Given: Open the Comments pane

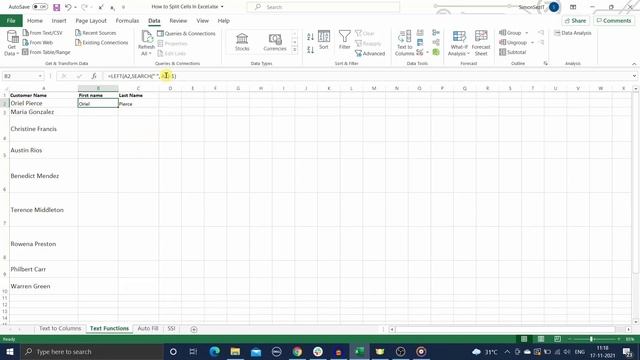Looking at the screenshot, I should (x=614, y=20).
